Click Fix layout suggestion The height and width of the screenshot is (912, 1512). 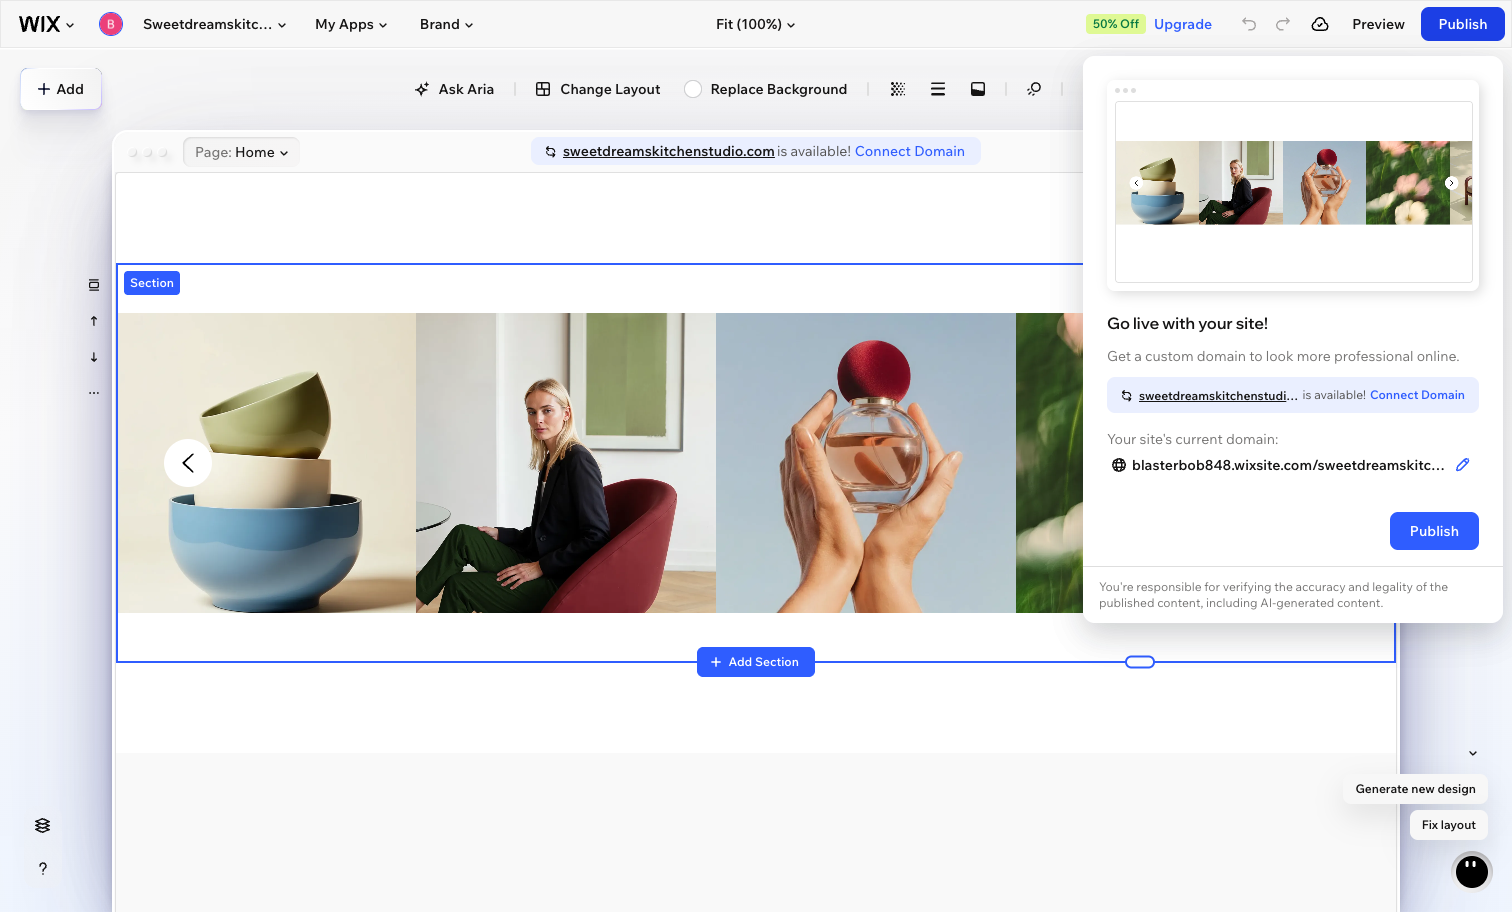tap(1449, 825)
